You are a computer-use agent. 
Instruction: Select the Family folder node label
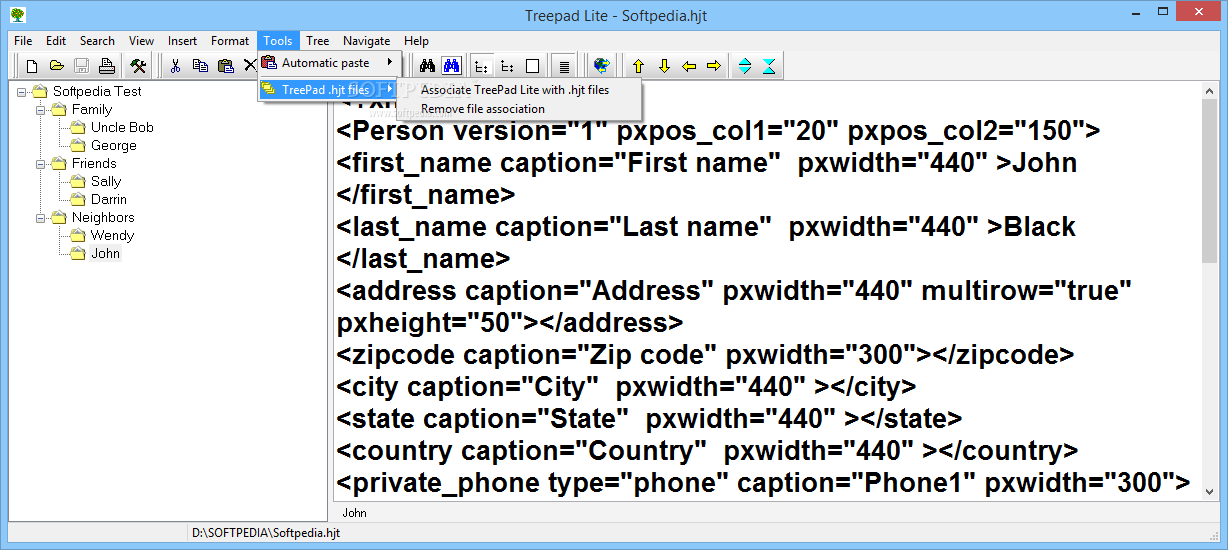click(x=92, y=109)
